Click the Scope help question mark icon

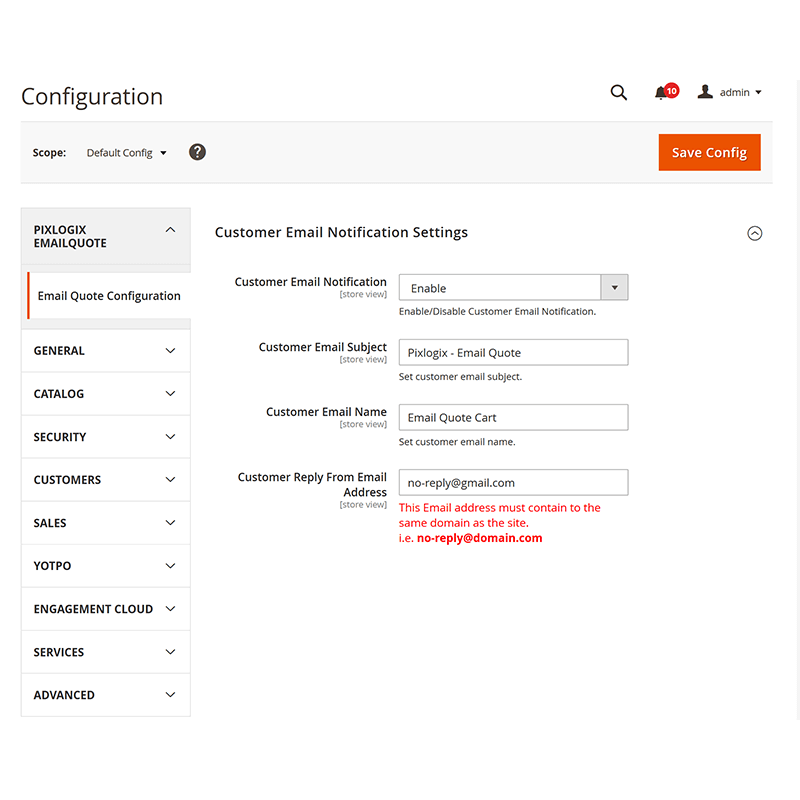[x=197, y=152]
